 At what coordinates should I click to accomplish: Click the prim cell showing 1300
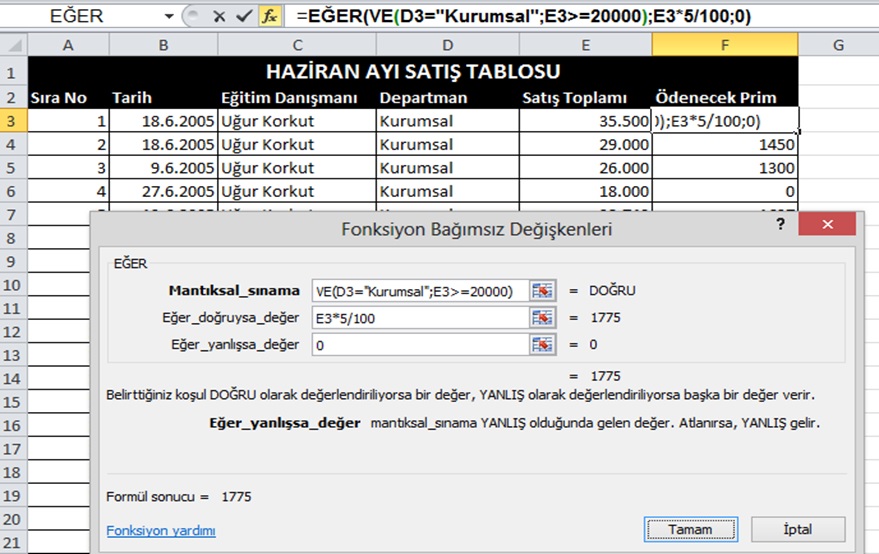pos(725,168)
